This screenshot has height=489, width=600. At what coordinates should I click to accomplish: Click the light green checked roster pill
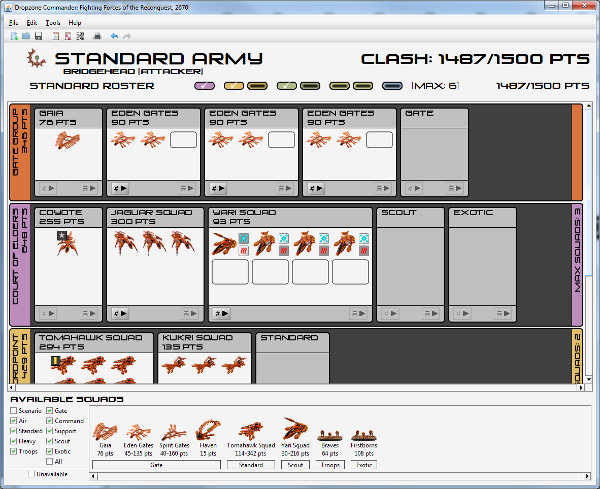click(287, 86)
